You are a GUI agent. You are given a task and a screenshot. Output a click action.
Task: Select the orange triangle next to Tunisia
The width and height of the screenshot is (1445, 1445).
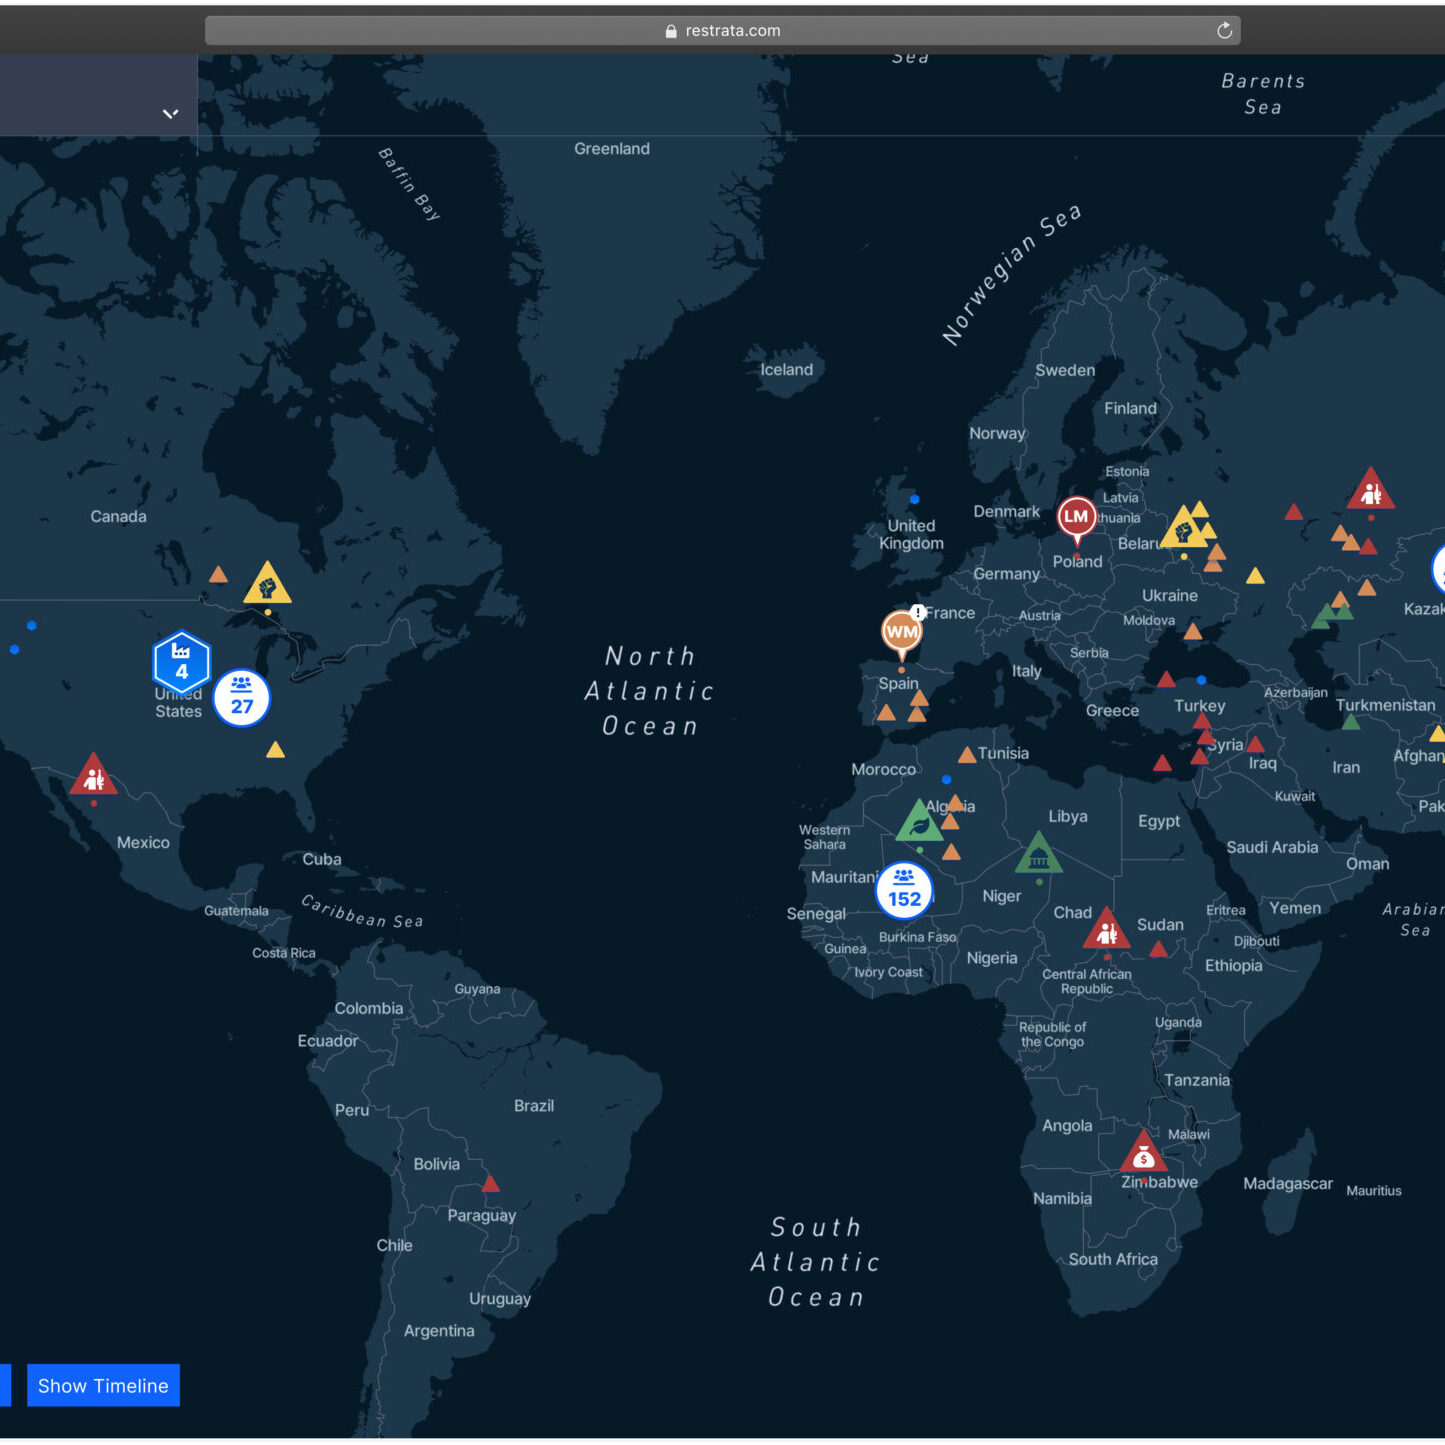pyautogui.click(x=967, y=754)
